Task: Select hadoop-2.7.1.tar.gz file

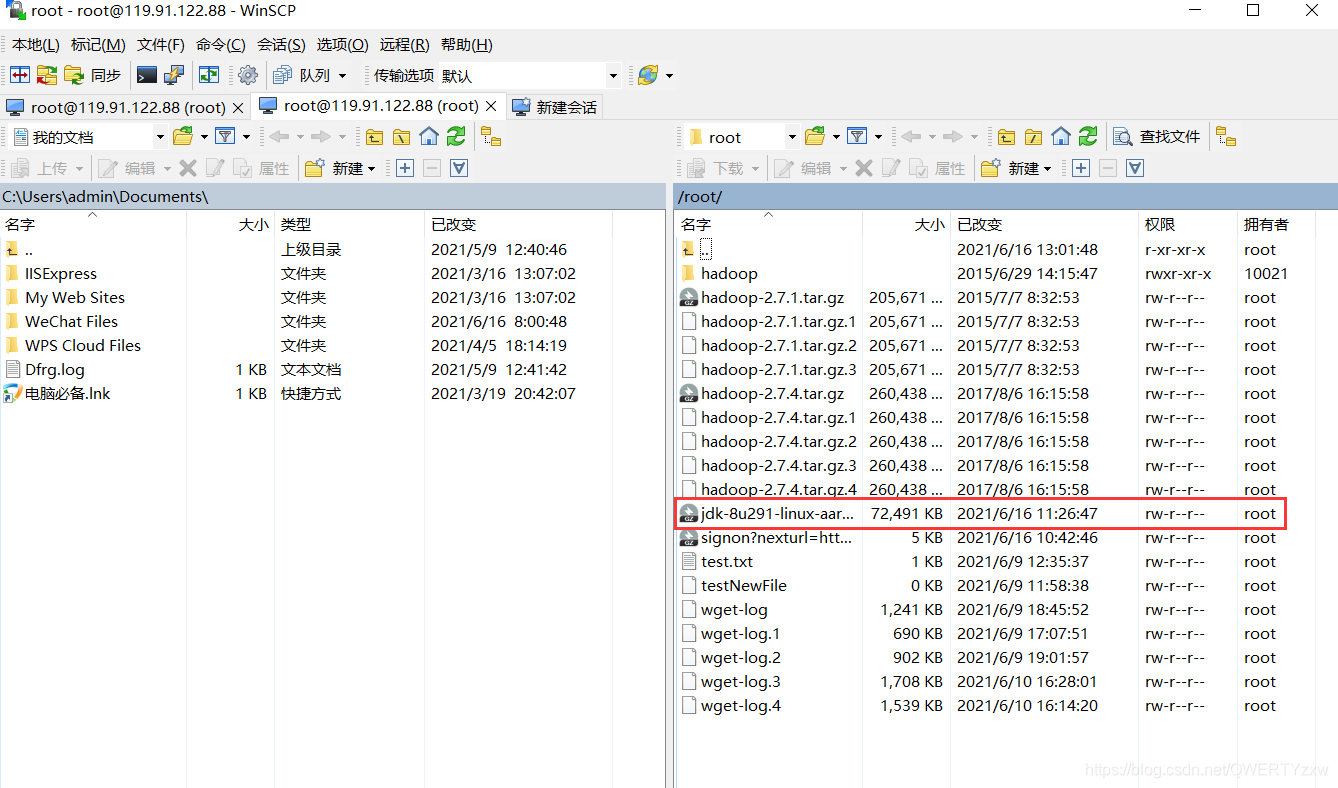Action: (x=772, y=298)
